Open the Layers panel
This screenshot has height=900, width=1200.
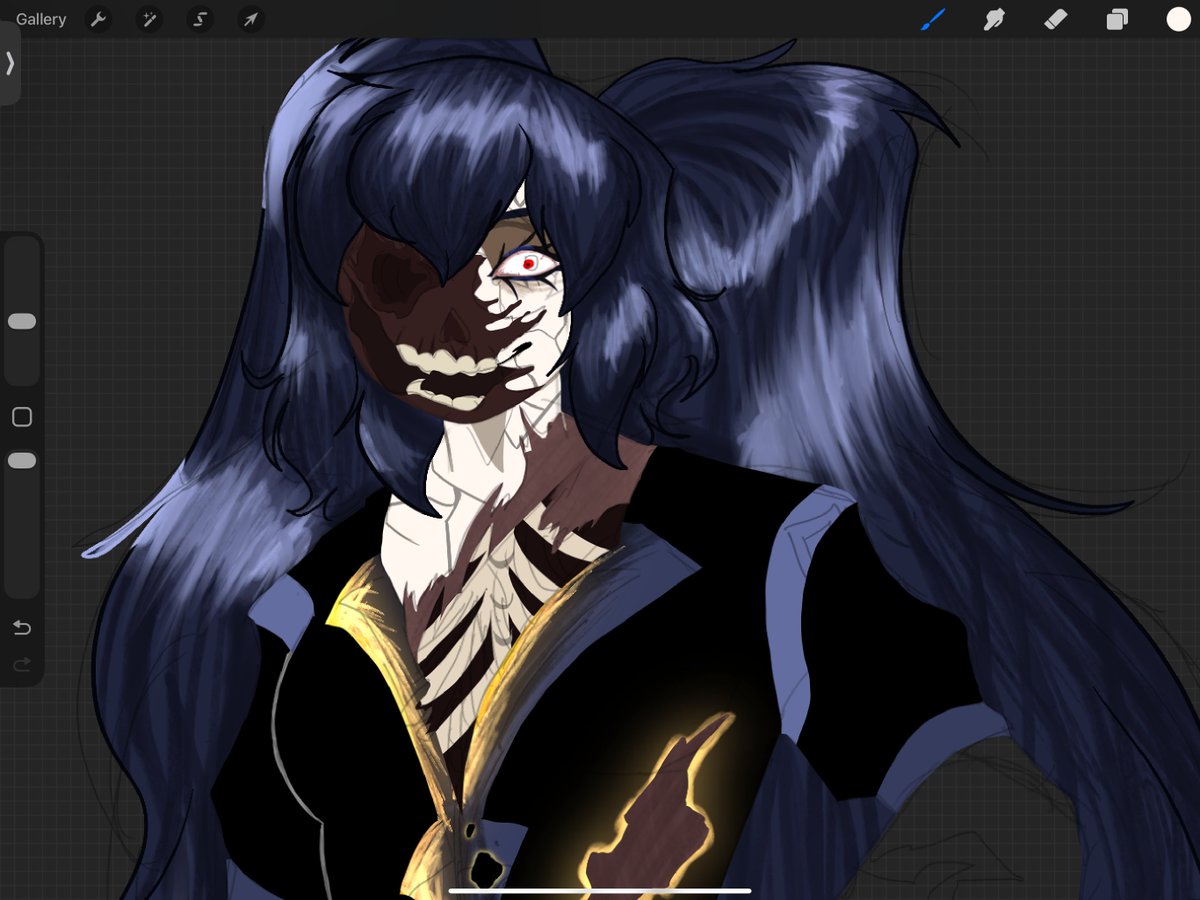[x=1117, y=19]
